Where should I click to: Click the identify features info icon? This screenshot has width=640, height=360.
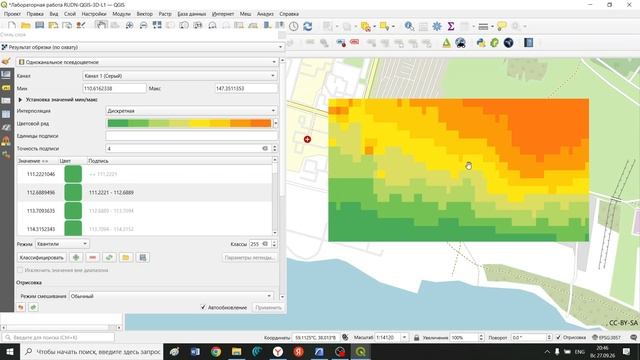[409, 26]
